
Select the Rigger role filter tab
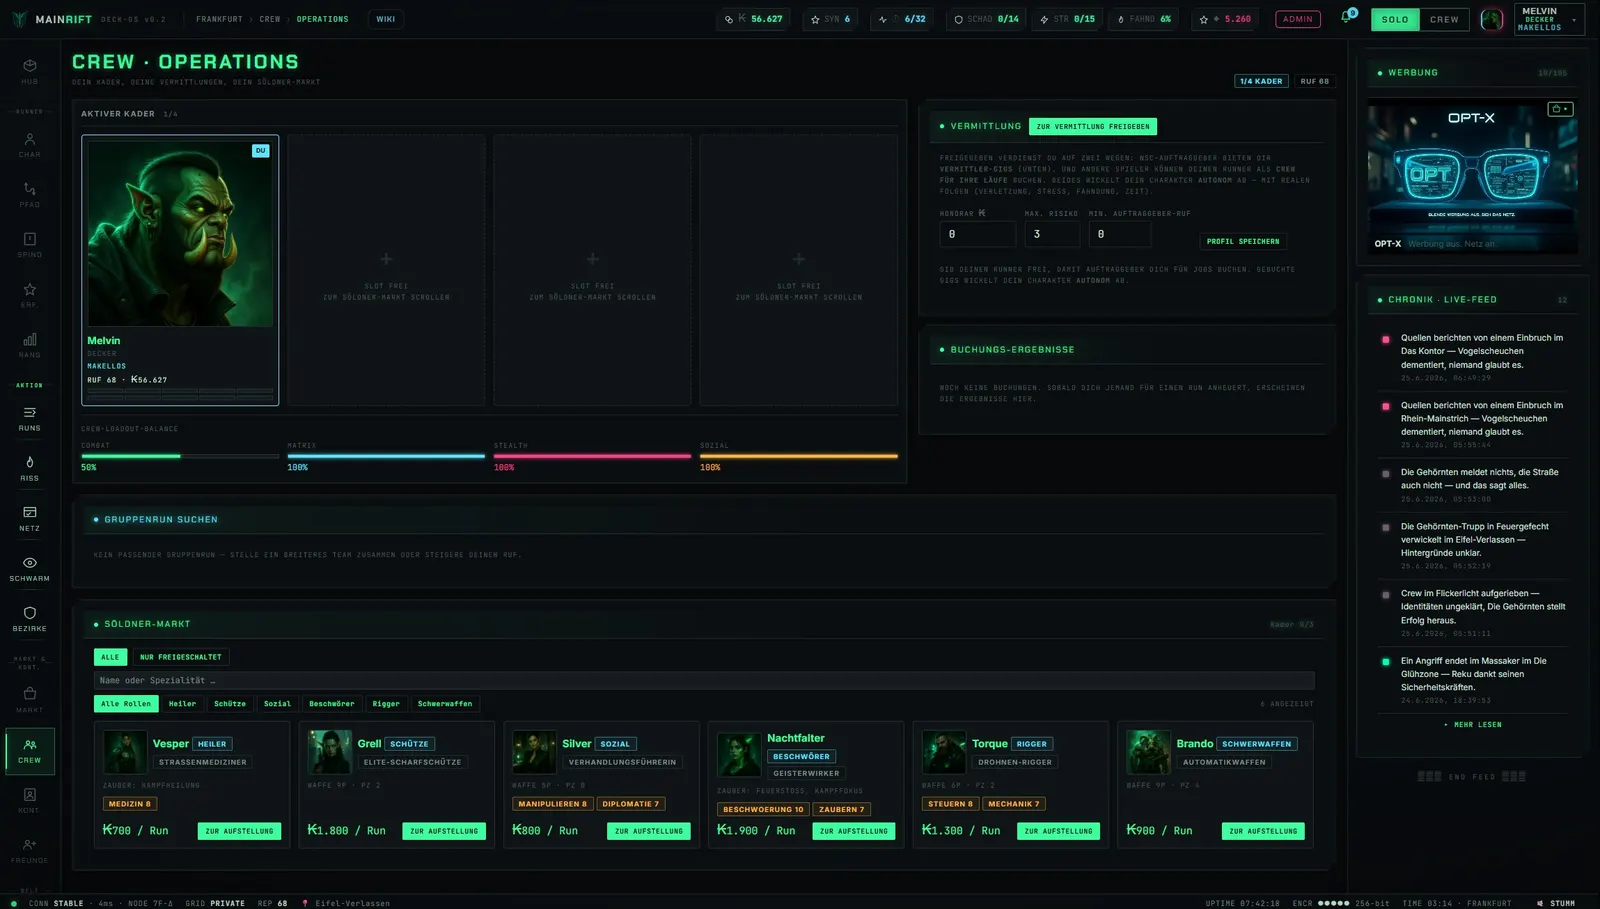(x=386, y=704)
